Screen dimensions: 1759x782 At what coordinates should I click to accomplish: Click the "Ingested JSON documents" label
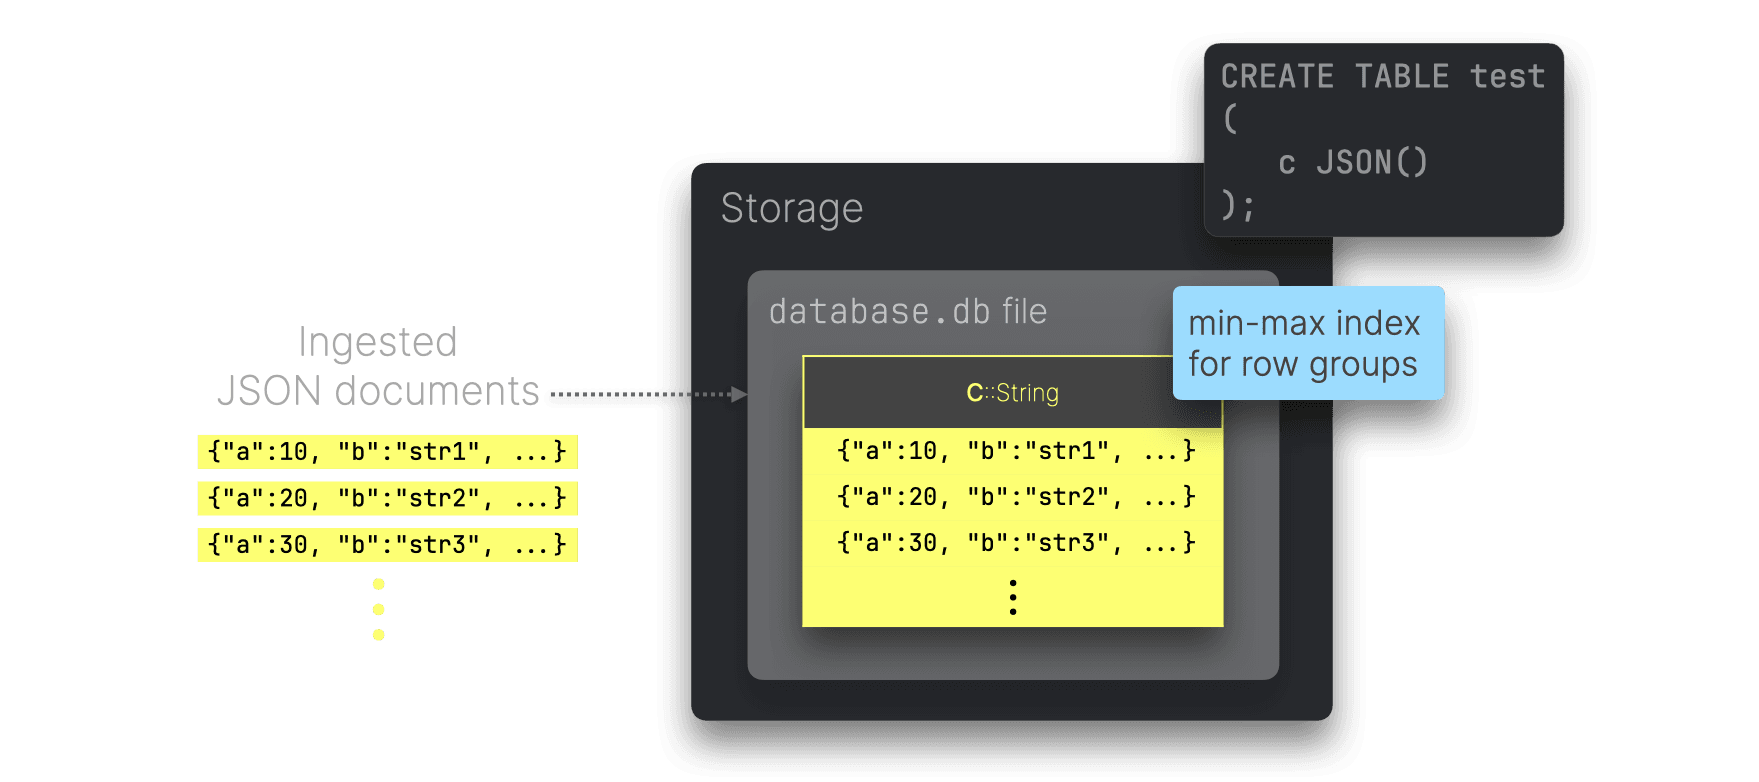point(377,366)
